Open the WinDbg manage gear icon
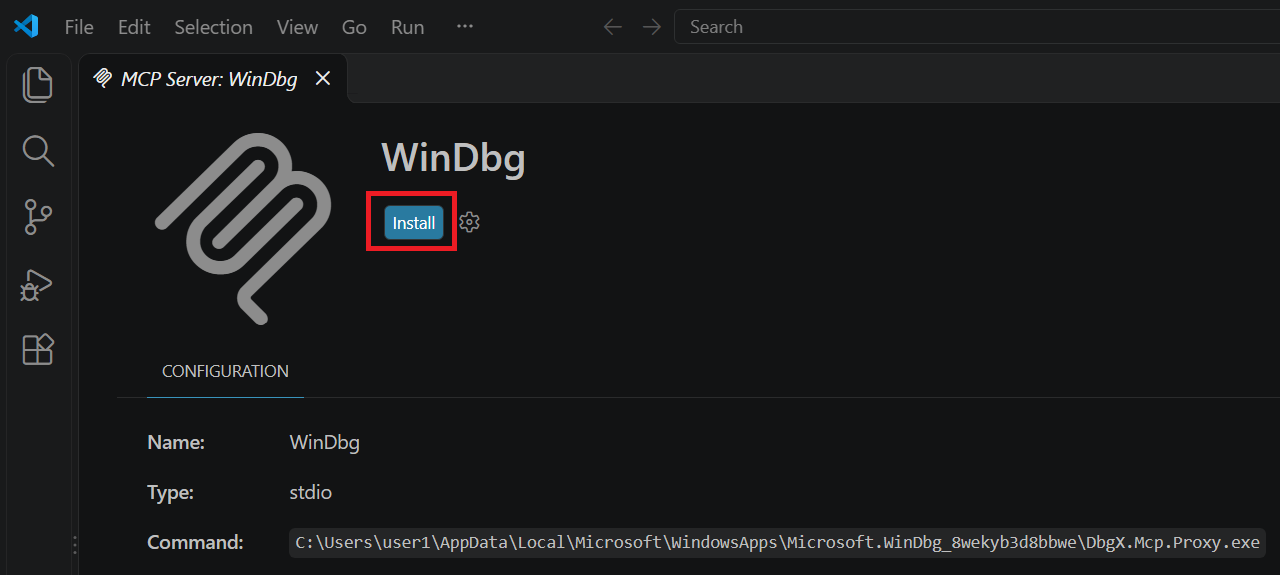1280x575 pixels. (x=469, y=223)
